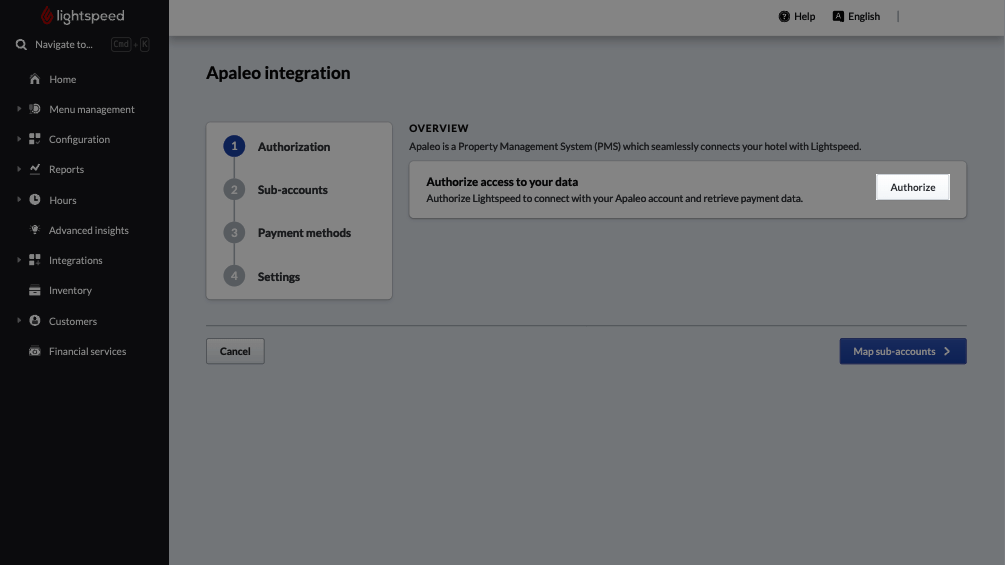Expand the Configuration section arrow
The height and width of the screenshot is (565, 1005).
click(x=19, y=139)
